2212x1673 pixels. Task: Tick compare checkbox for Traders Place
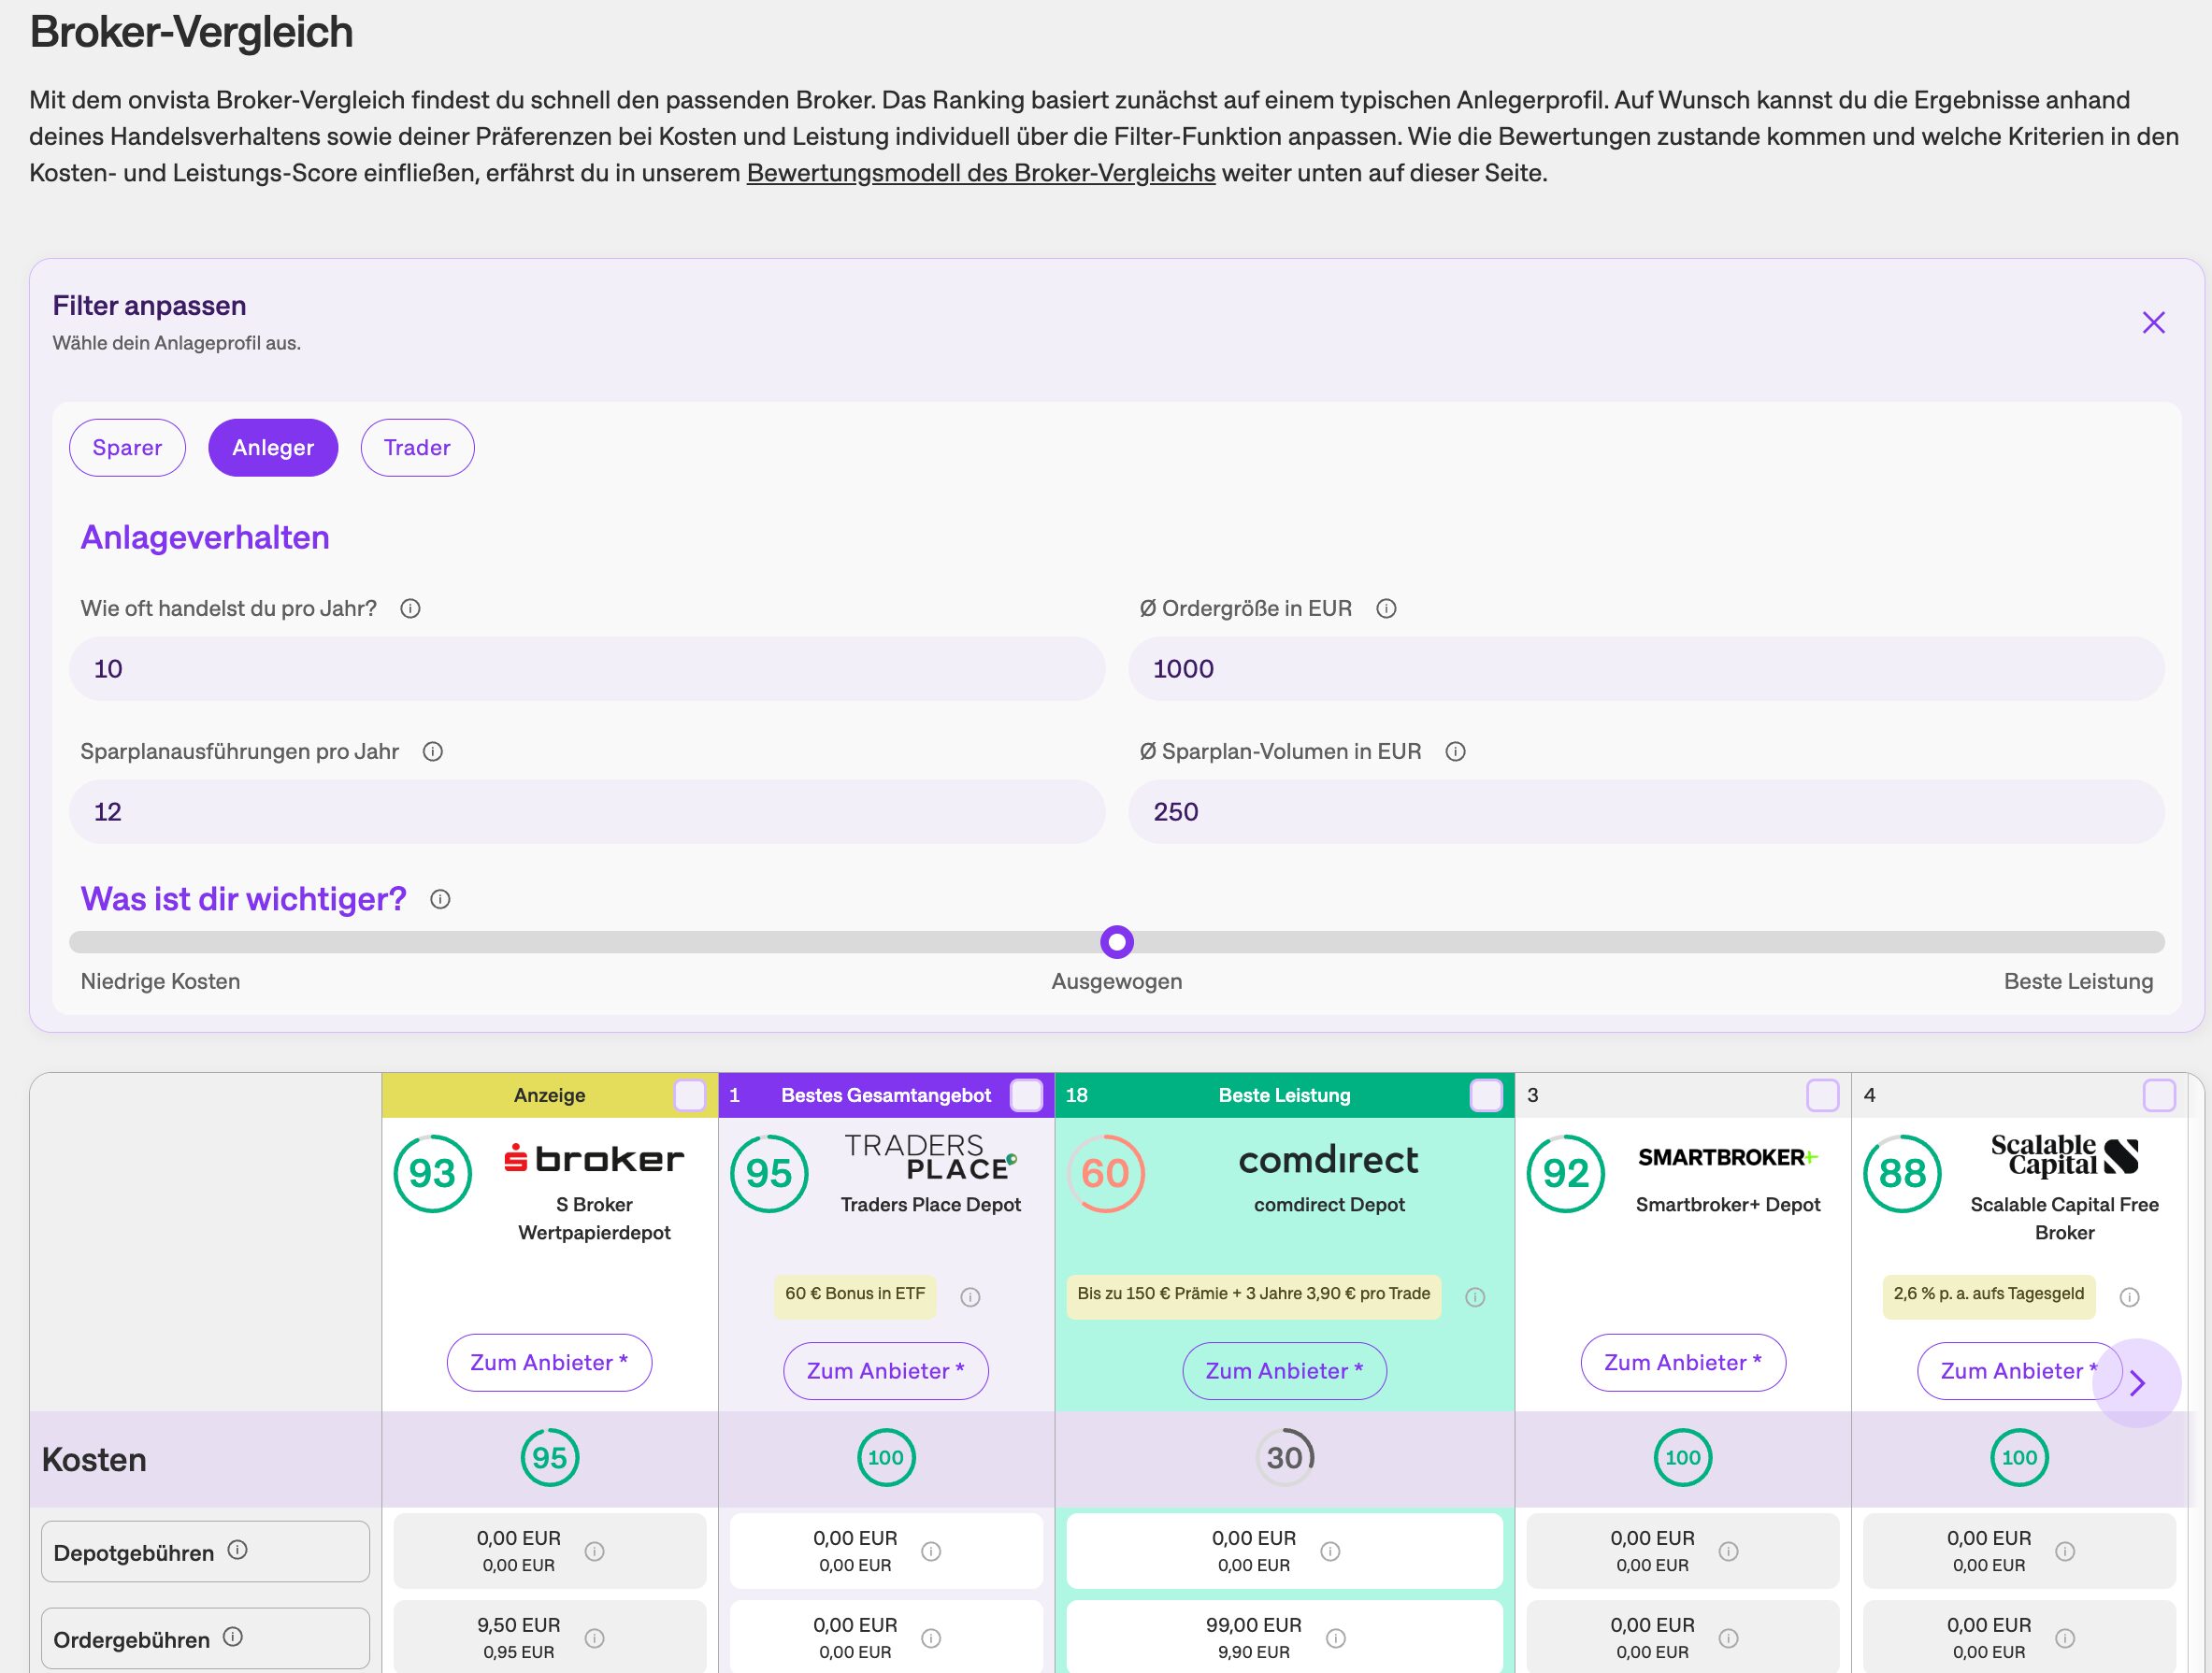[1026, 1095]
